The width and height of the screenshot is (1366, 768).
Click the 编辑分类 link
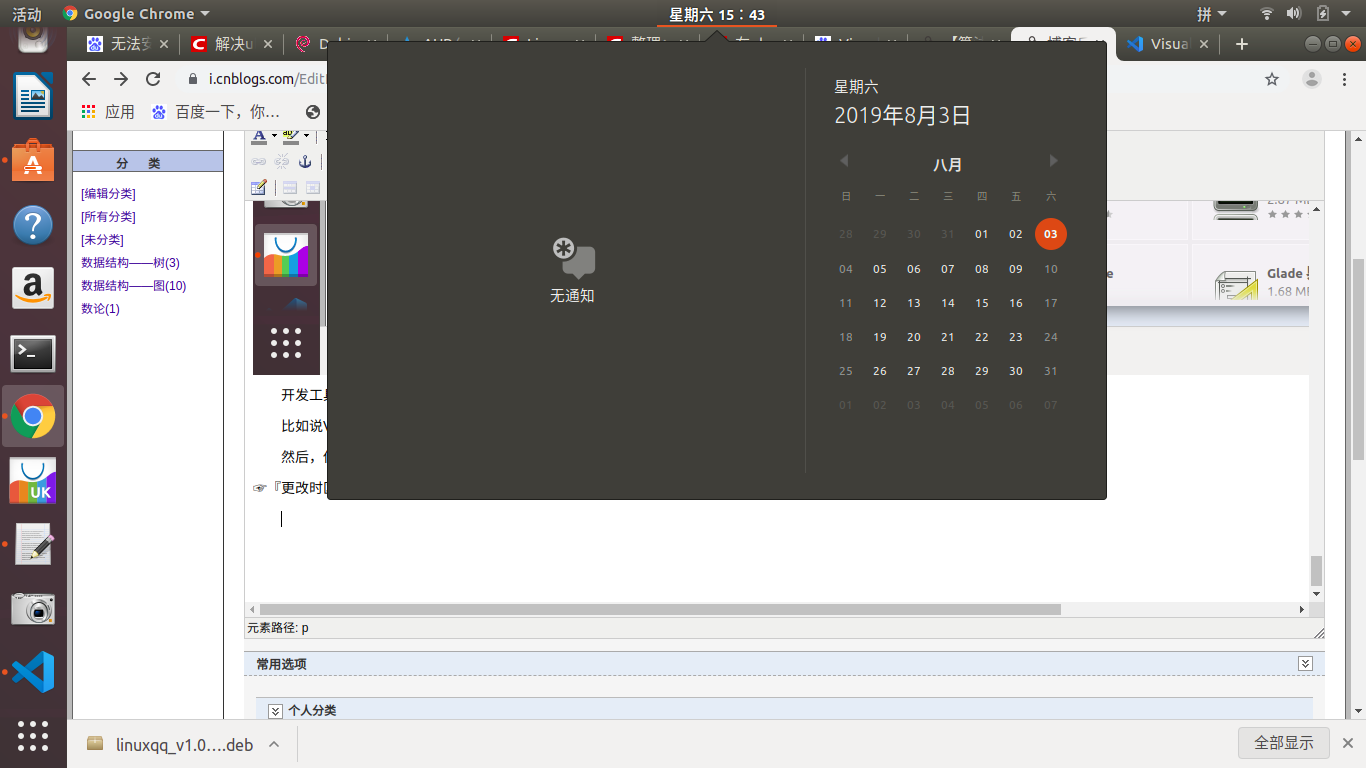pos(108,194)
